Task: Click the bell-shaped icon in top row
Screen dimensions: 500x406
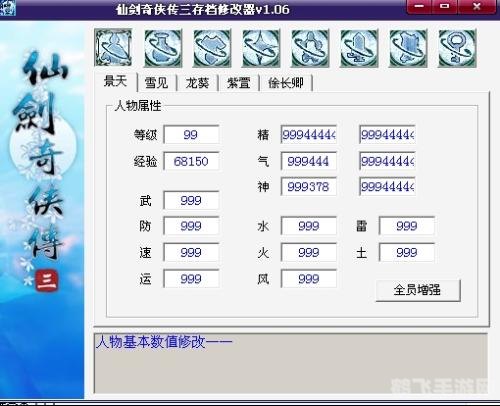Action: [x=310, y=48]
